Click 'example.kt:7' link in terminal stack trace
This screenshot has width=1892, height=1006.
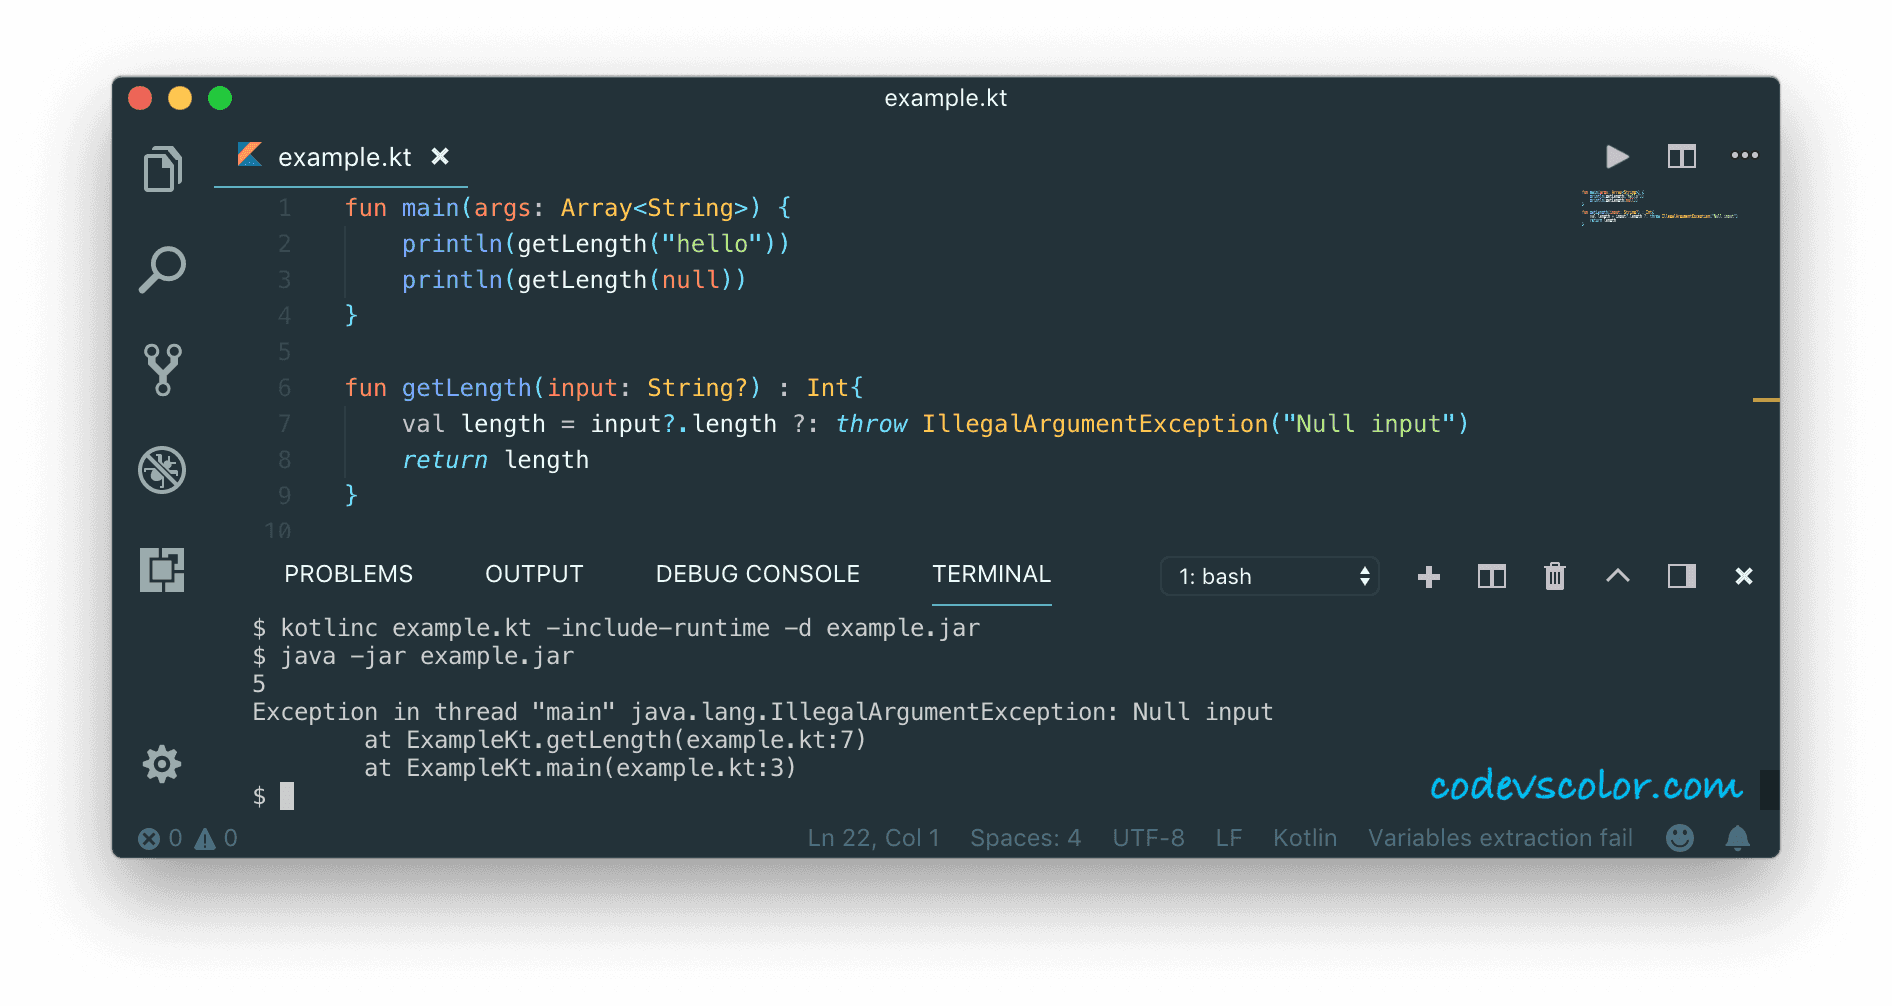768,740
